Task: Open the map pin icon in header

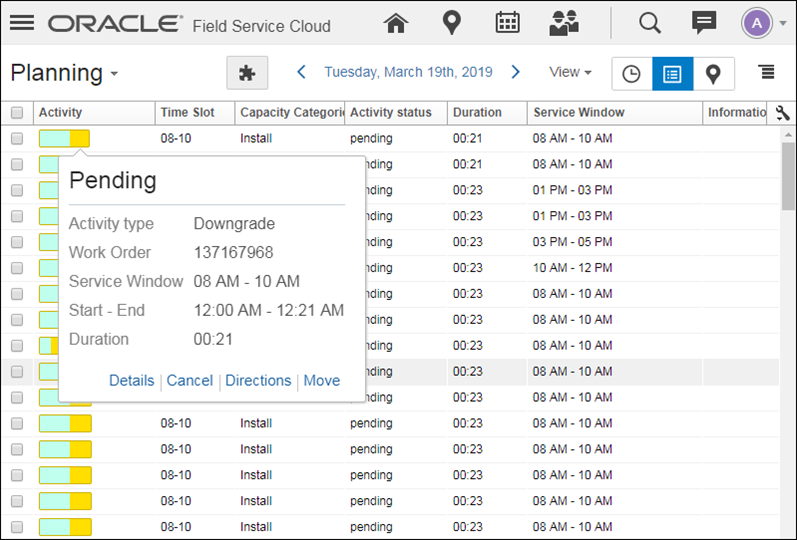Action: 452,22
